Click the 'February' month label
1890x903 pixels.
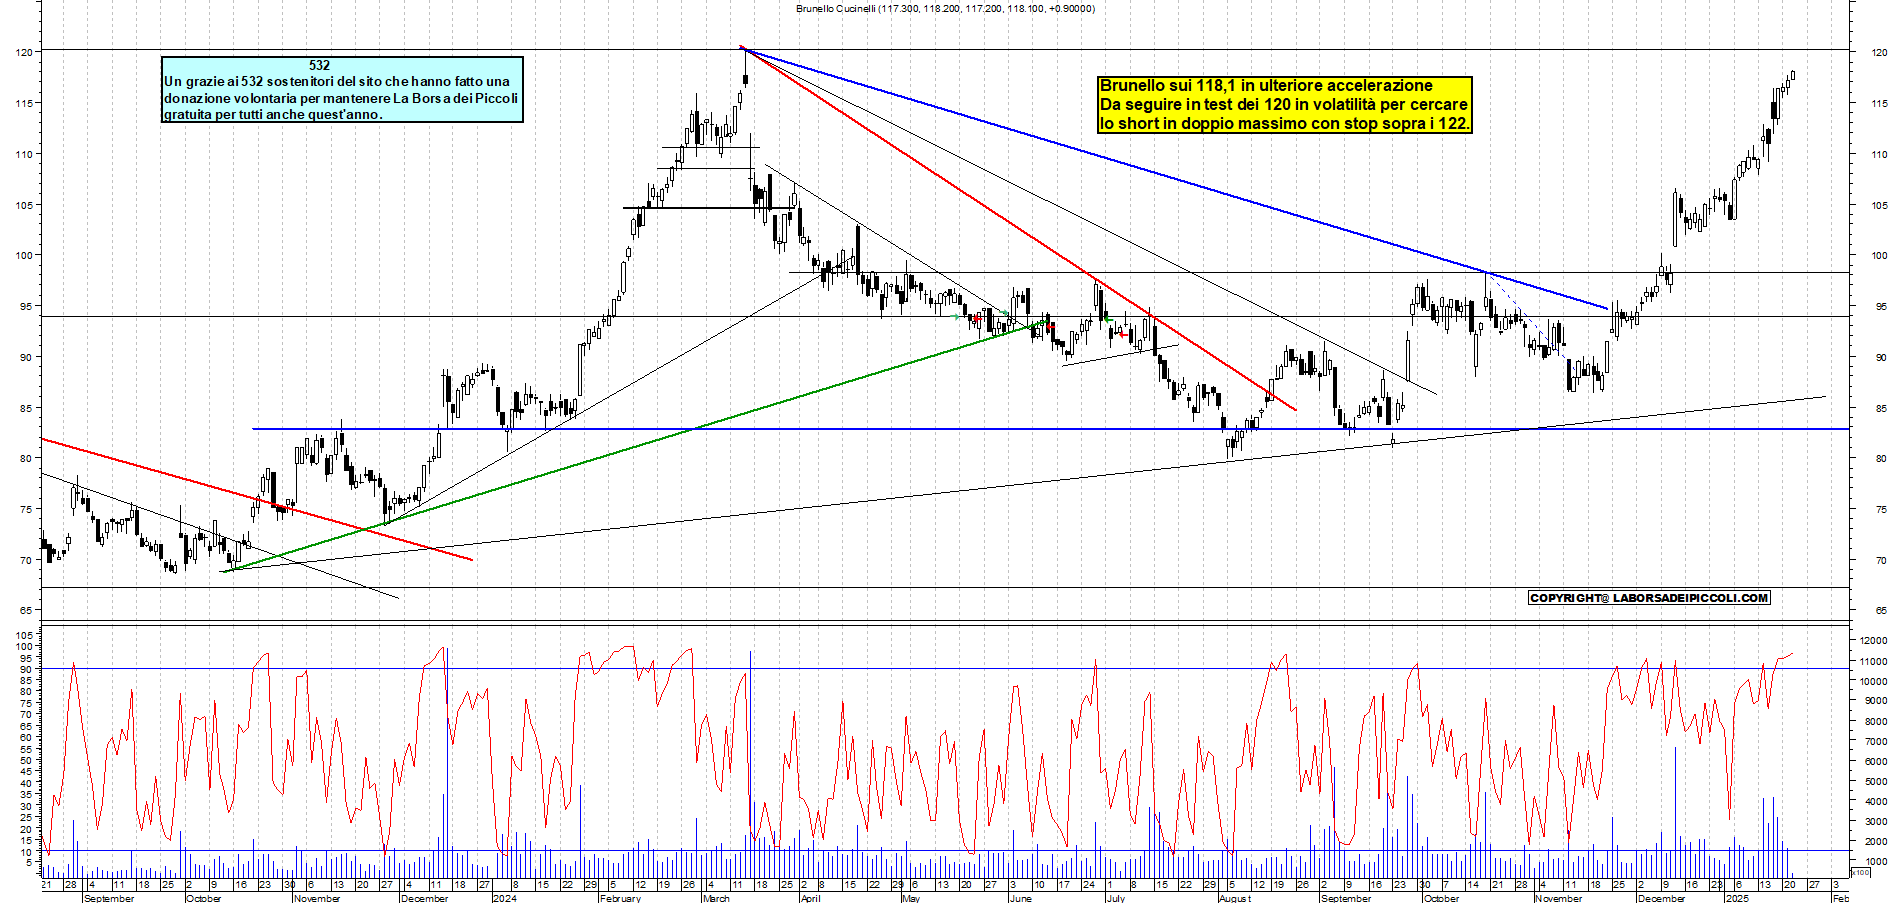point(620,897)
